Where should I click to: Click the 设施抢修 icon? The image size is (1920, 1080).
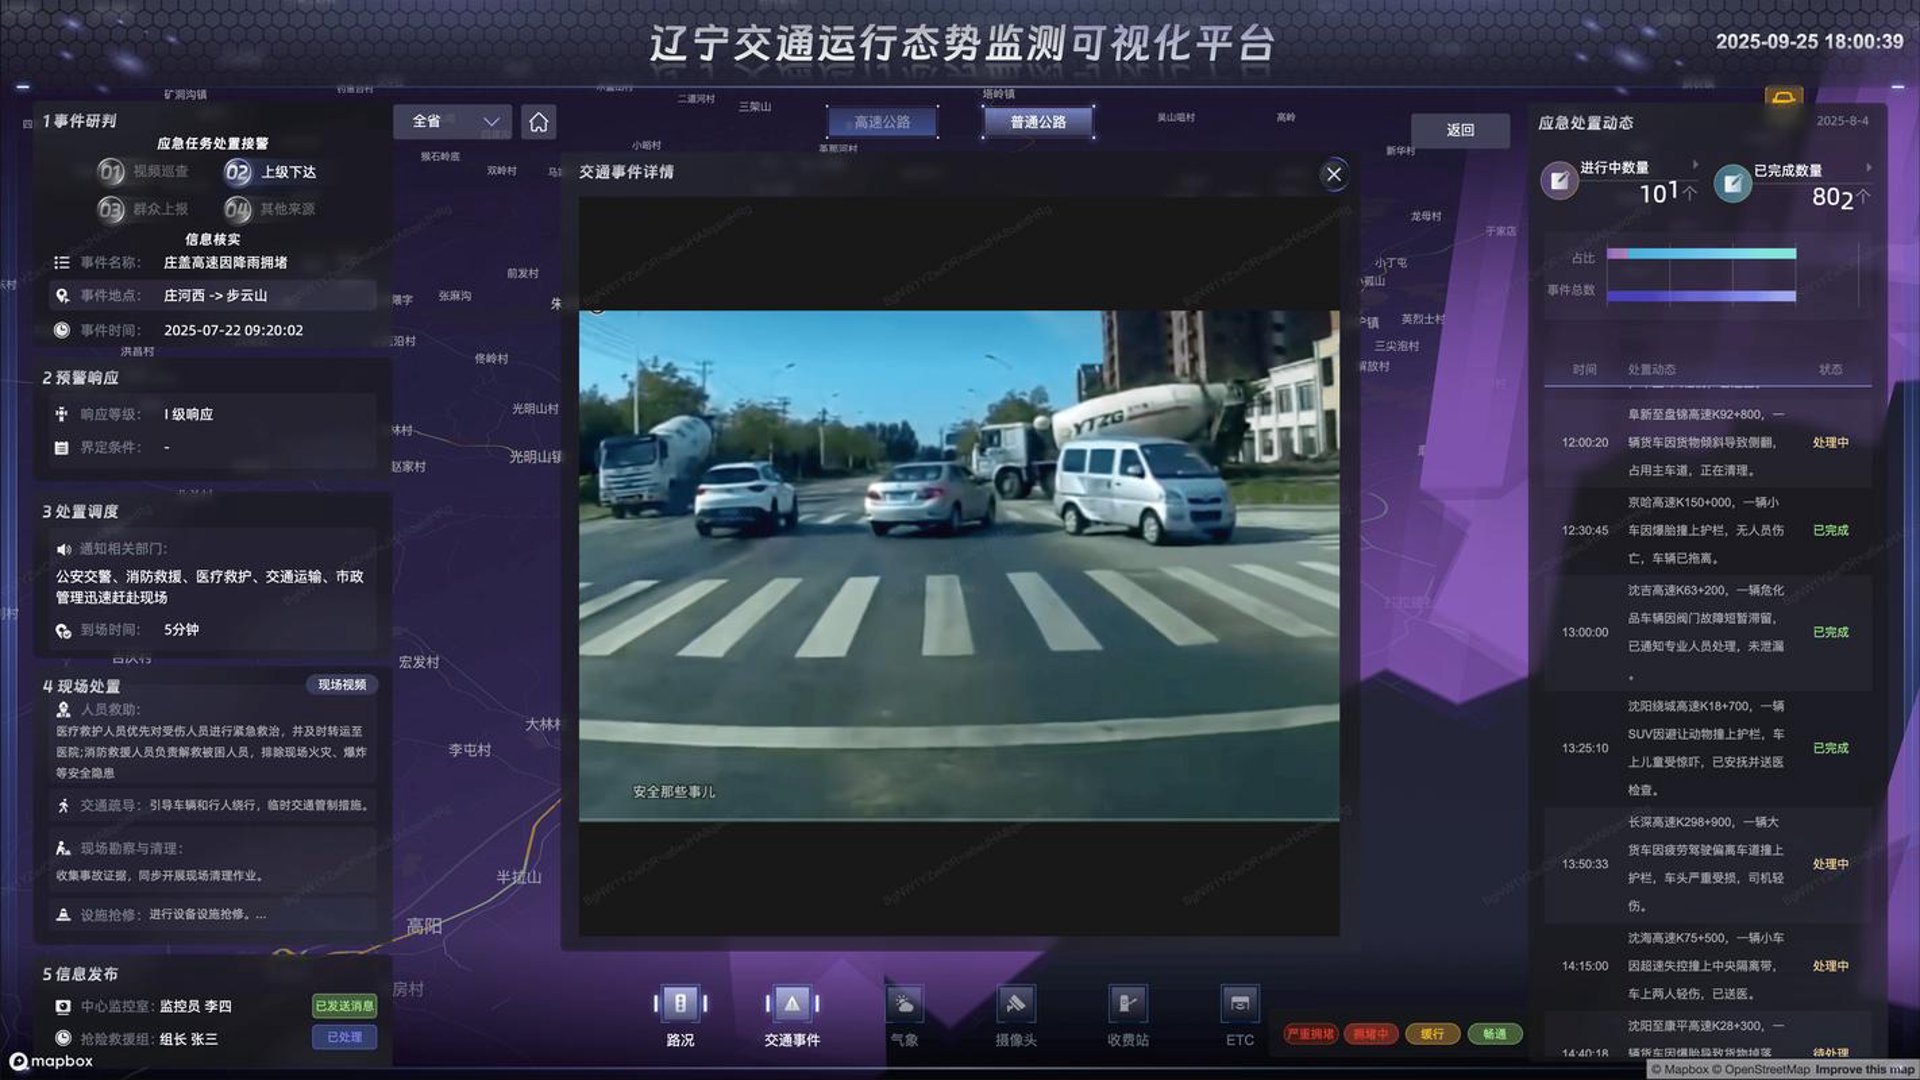tap(63, 914)
